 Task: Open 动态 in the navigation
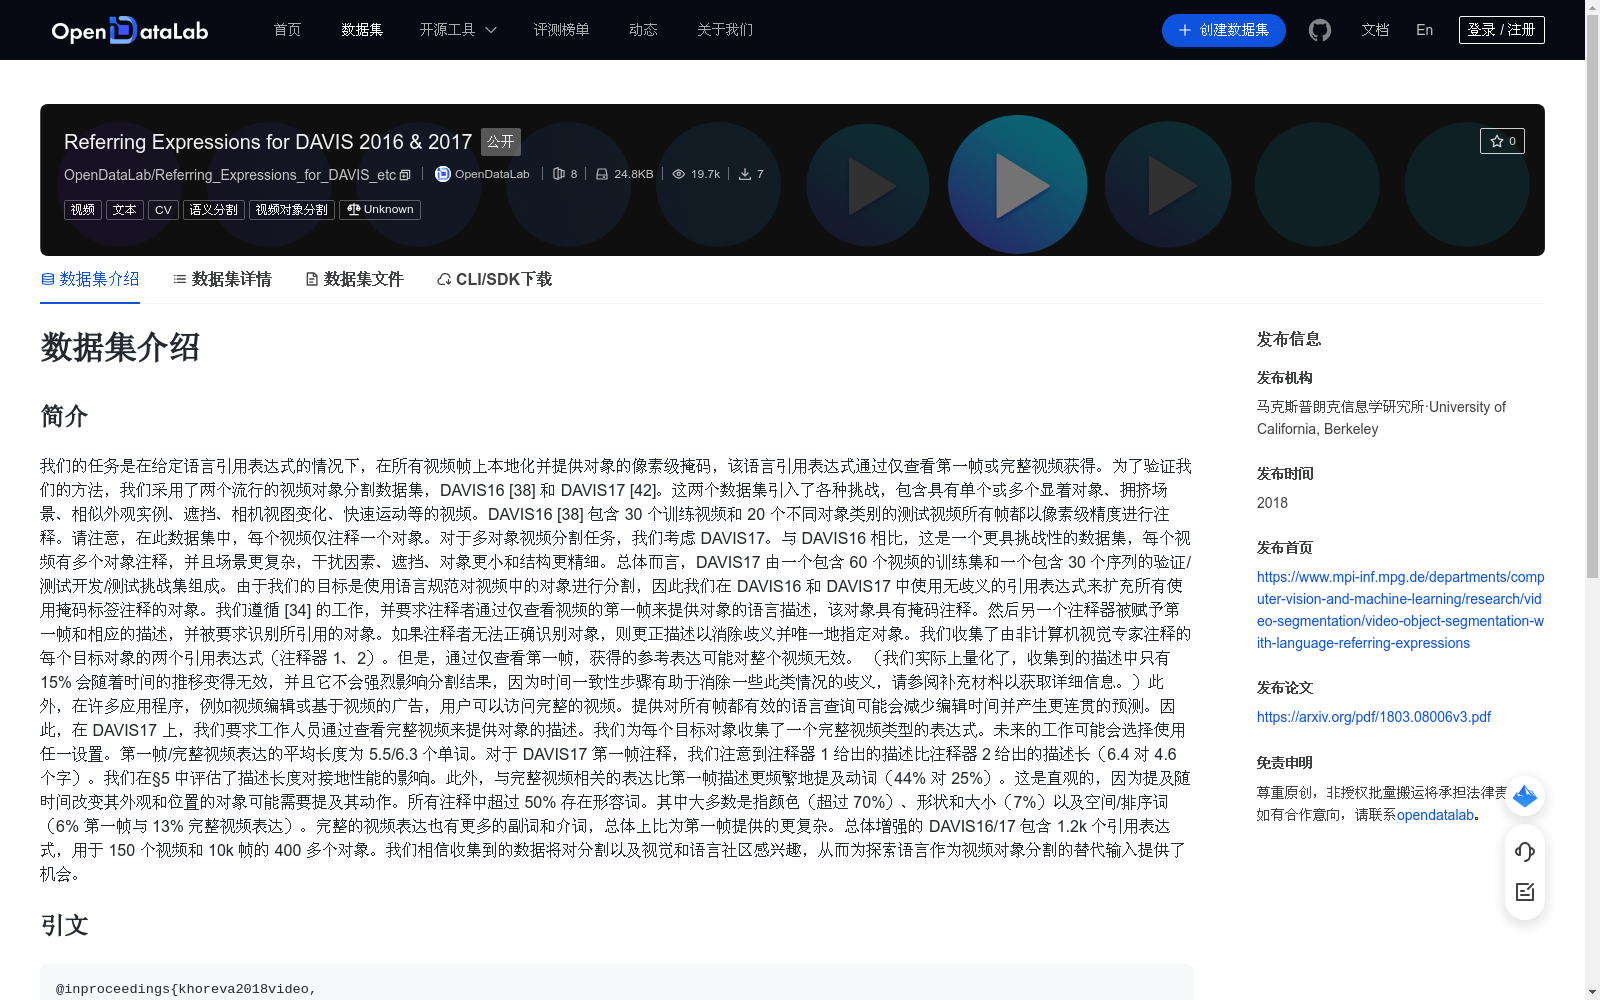coord(643,30)
